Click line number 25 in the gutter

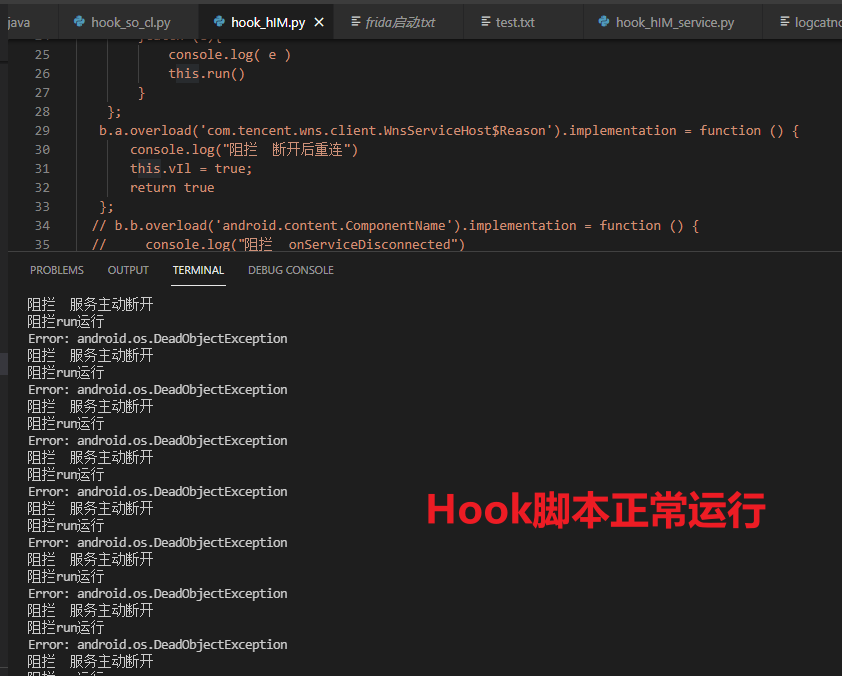[x=42, y=55]
